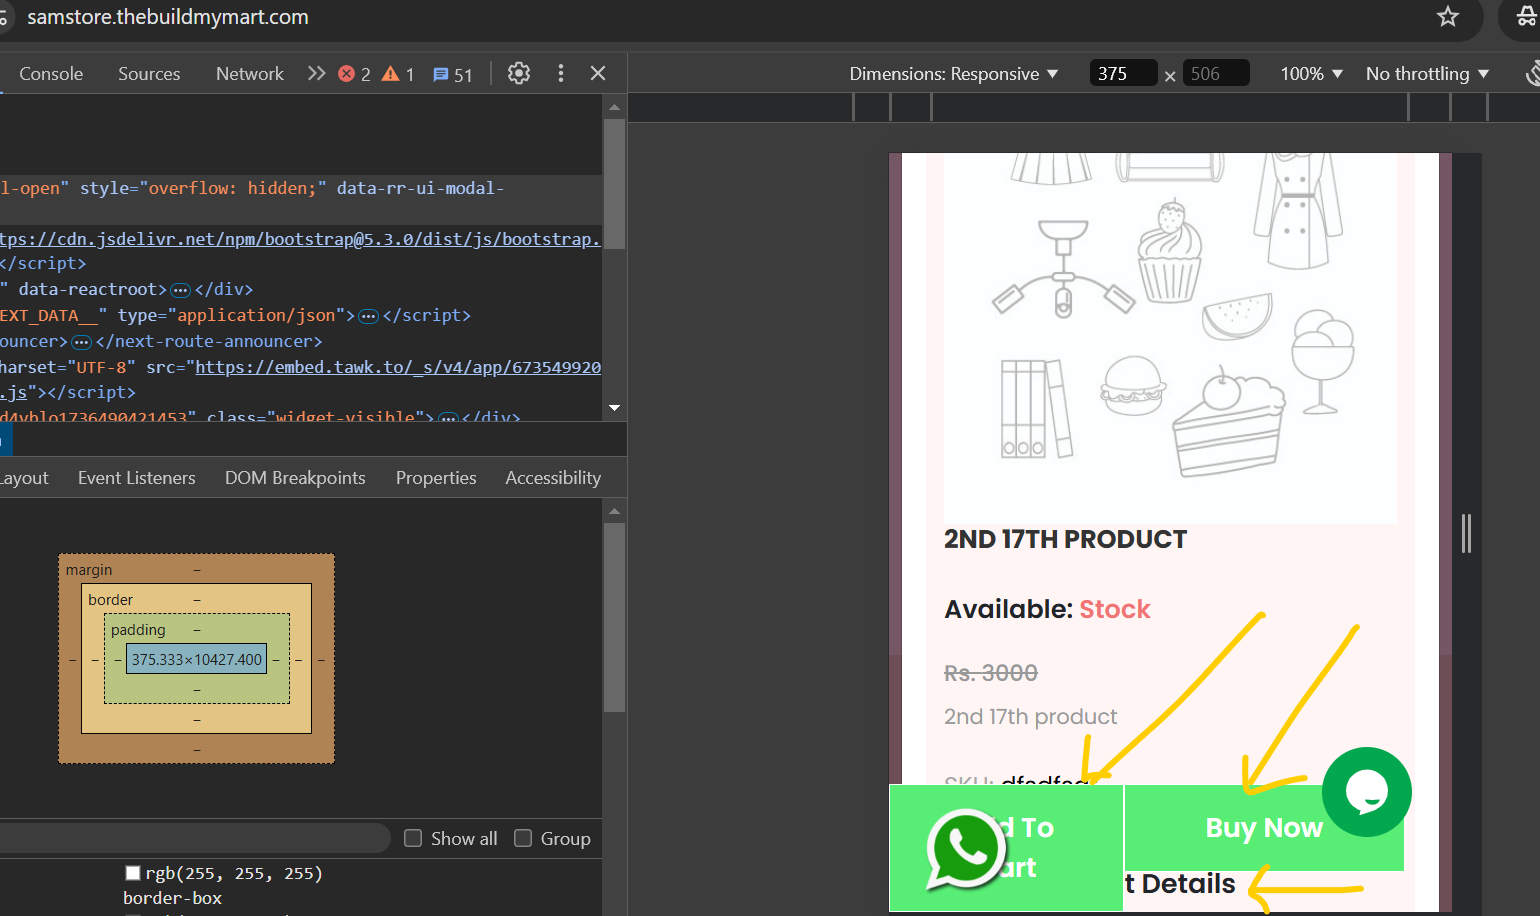1540x916 pixels.
Task: Edit the viewport width field 375
Action: pos(1123,74)
